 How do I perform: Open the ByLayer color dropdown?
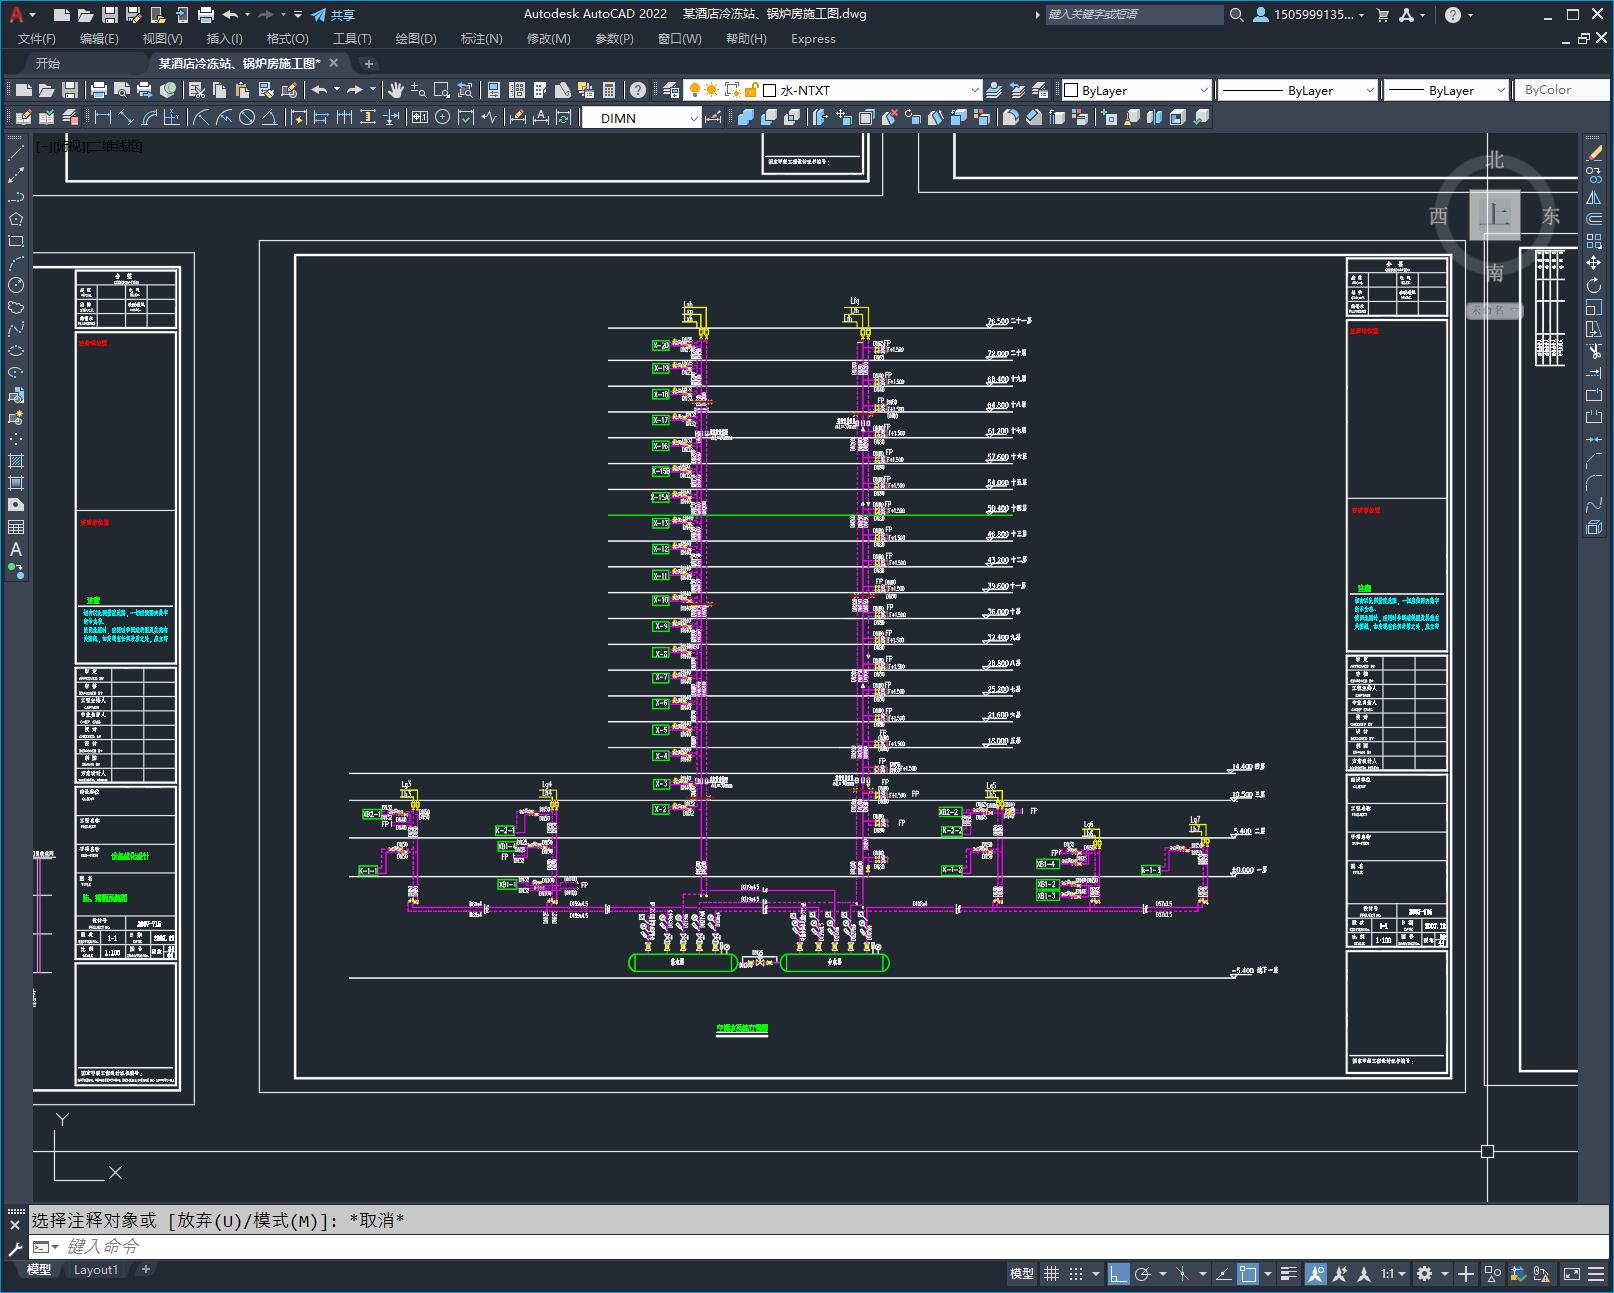click(1136, 90)
